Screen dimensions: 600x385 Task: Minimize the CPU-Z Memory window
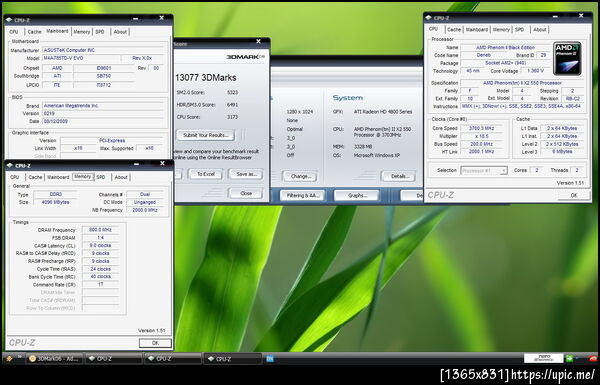pos(136,164)
